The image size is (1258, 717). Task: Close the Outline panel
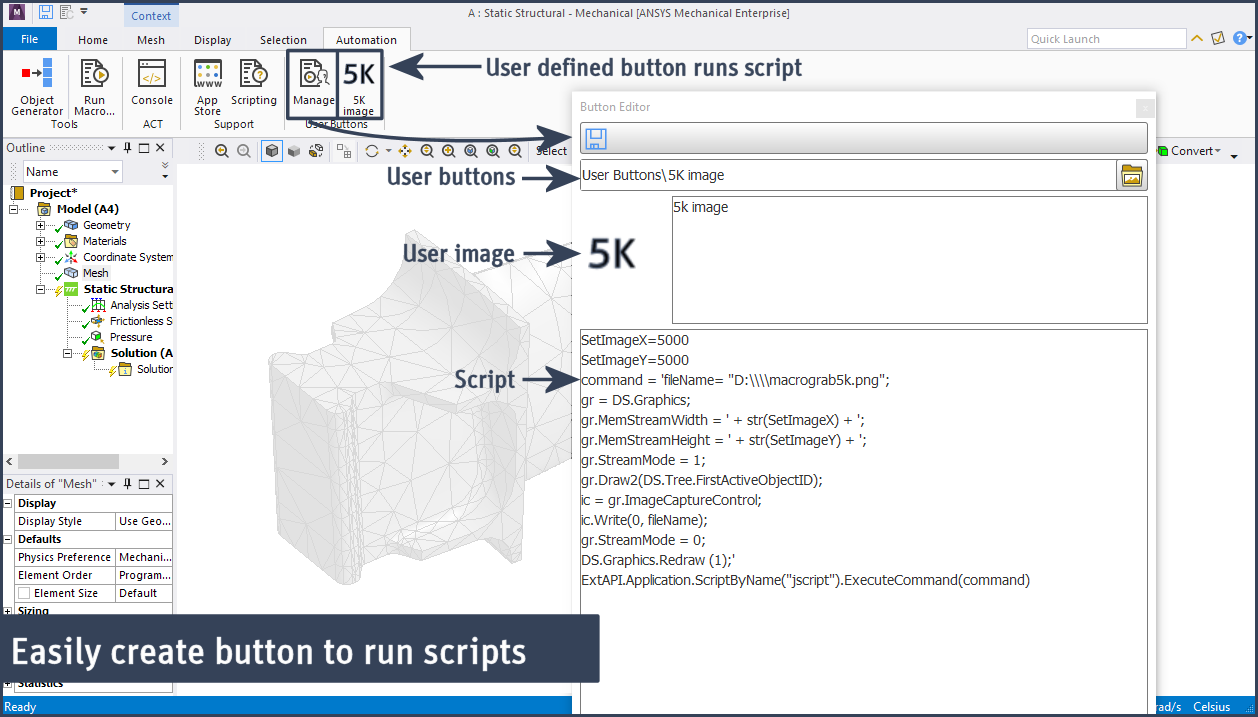(x=160, y=148)
